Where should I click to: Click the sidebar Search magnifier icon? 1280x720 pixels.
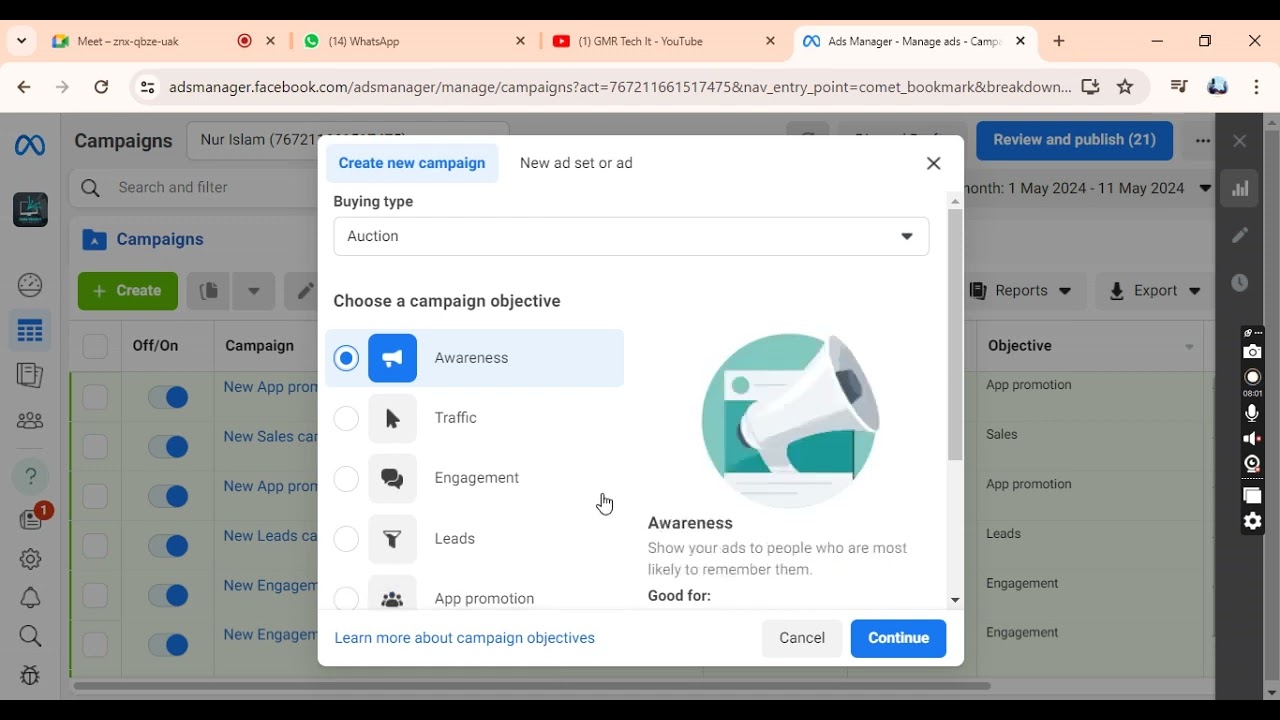(x=30, y=636)
